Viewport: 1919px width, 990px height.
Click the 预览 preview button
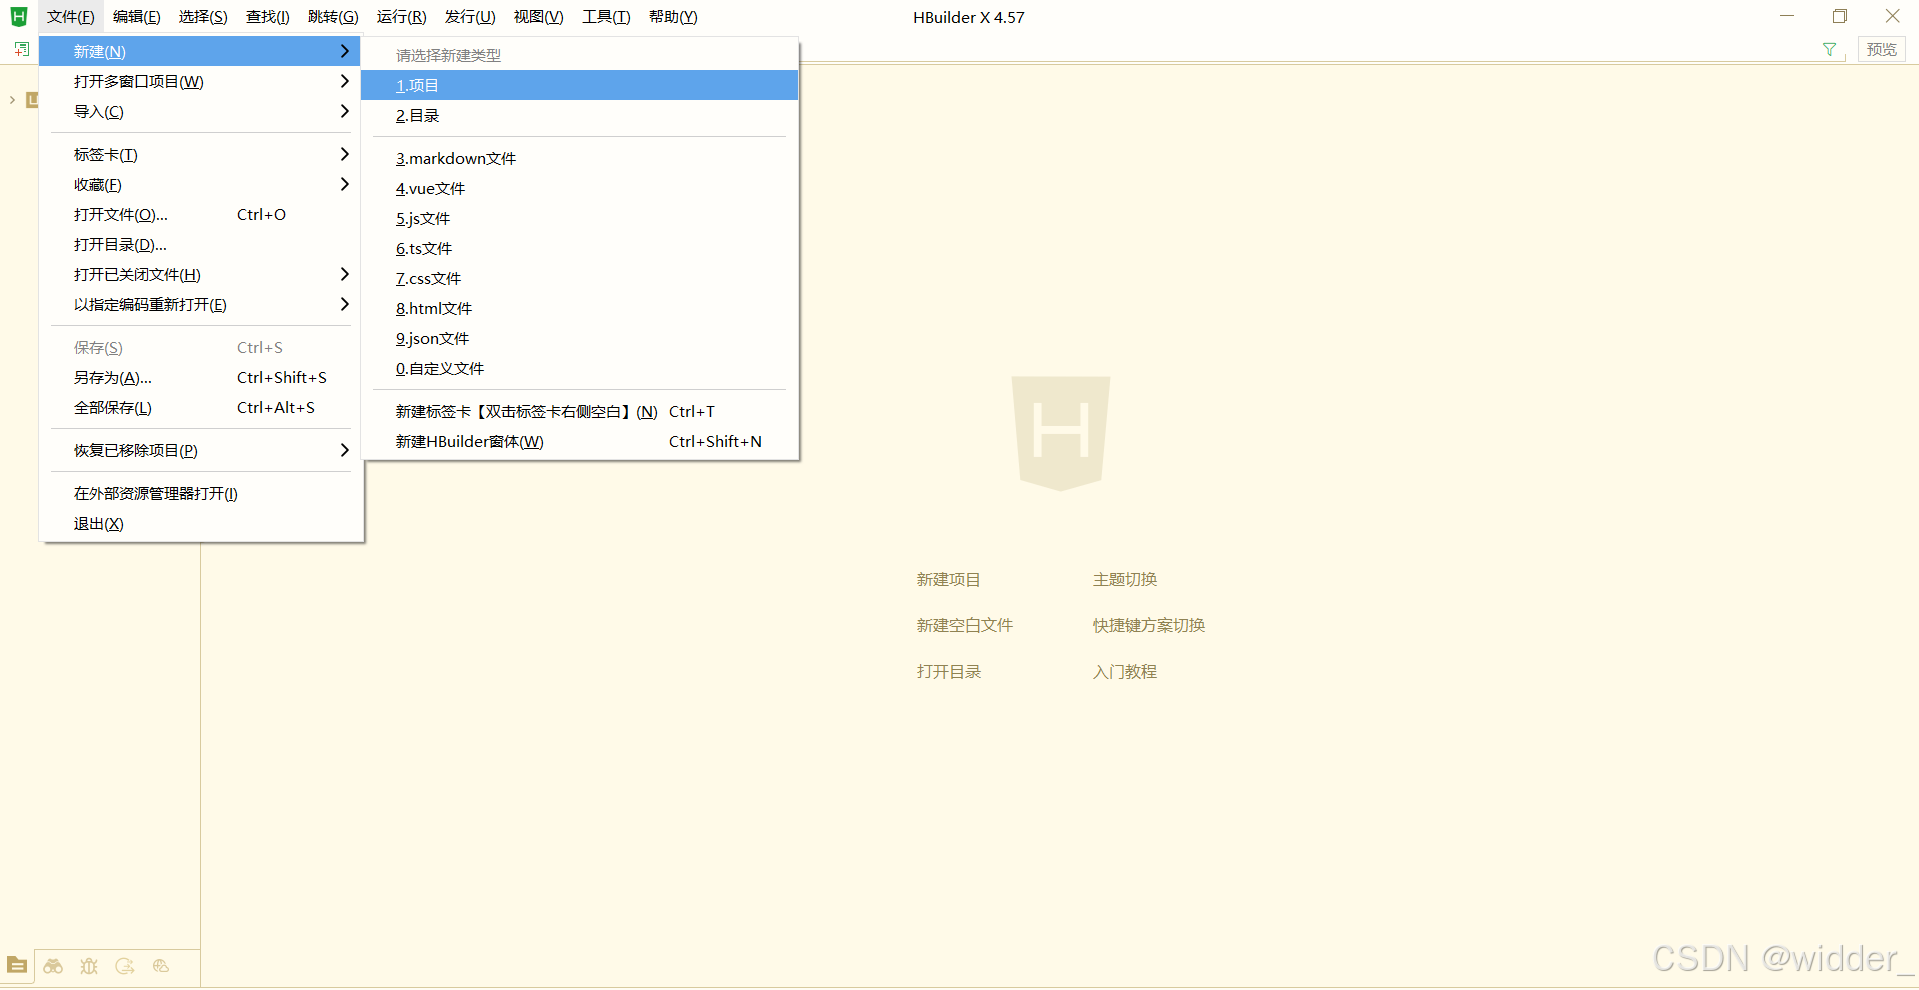click(1881, 49)
